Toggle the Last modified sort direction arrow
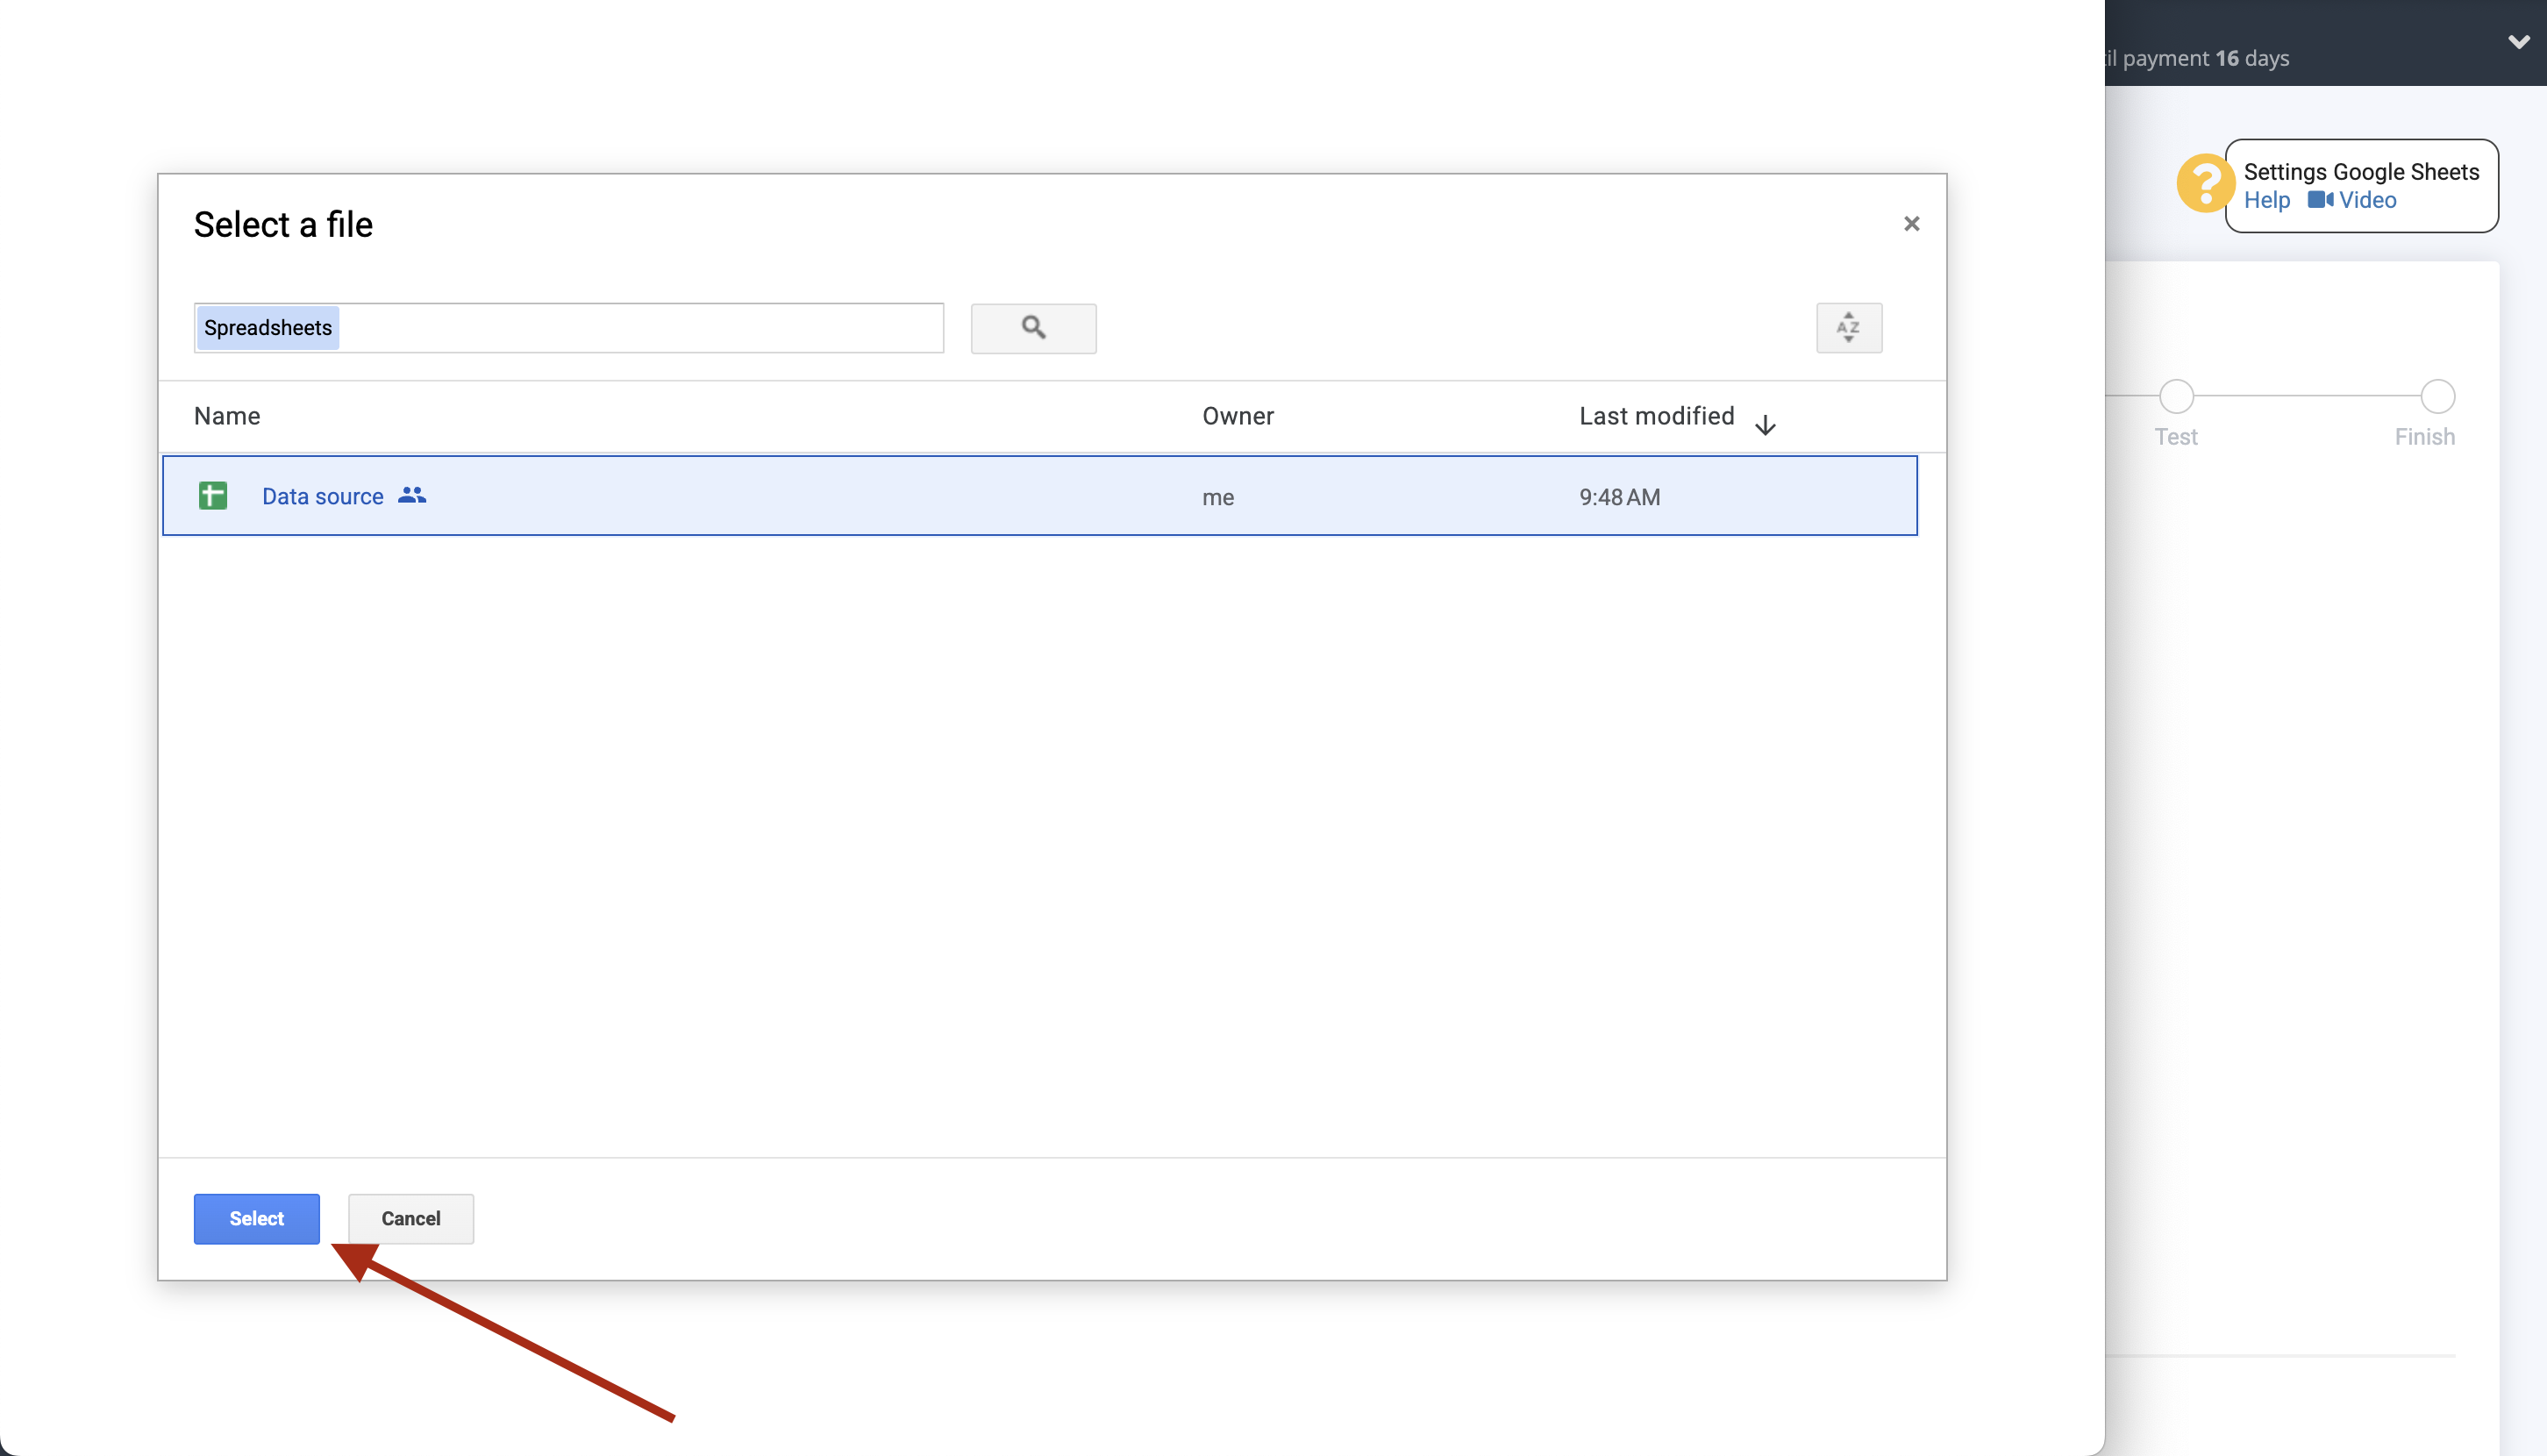 pos(1765,423)
